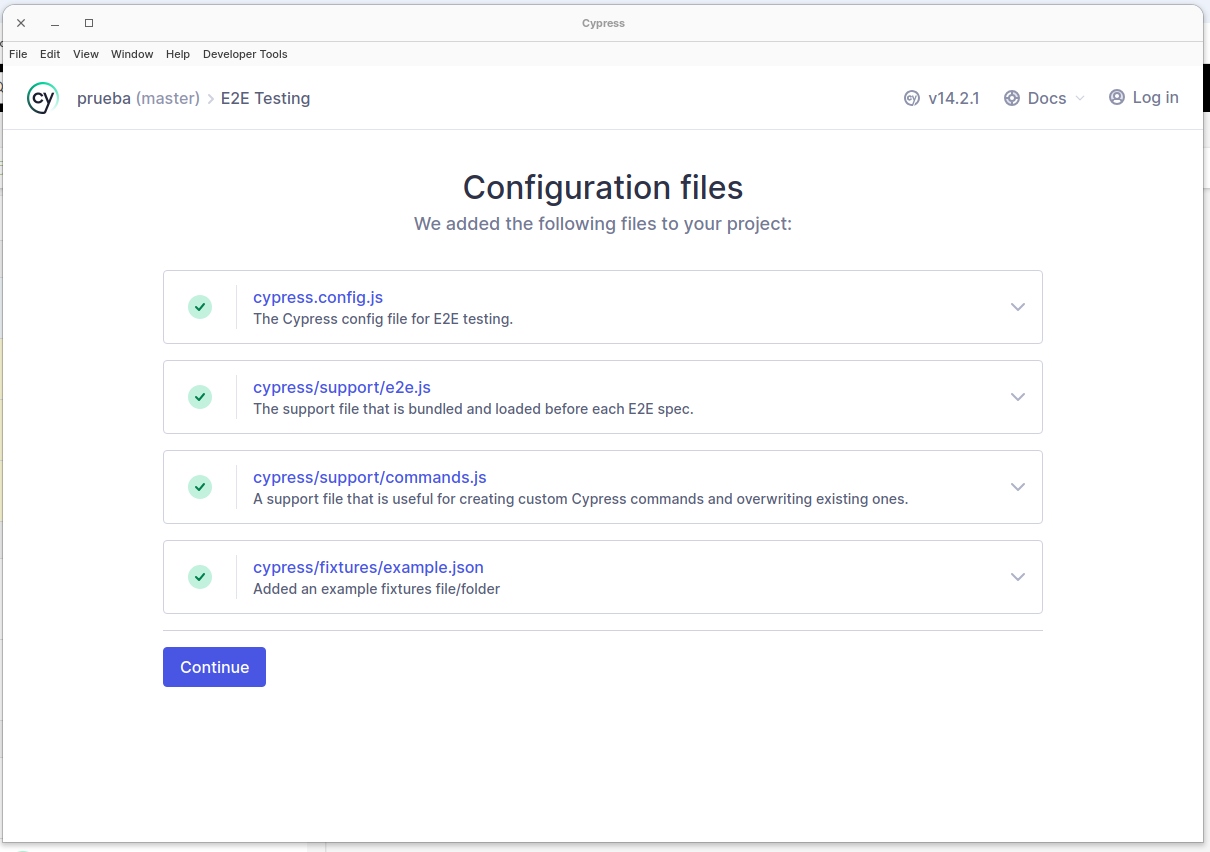Open the Window menu
Image resolution: width=1210 pixels, height=852 pixels.
point(132,54)
